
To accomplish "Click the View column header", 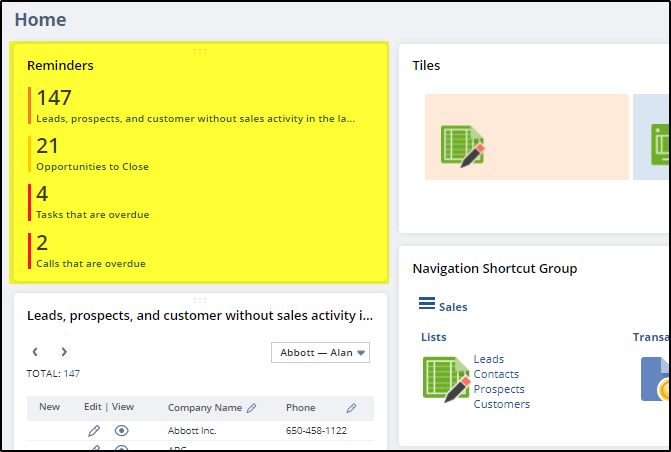I will coord(123,407).
